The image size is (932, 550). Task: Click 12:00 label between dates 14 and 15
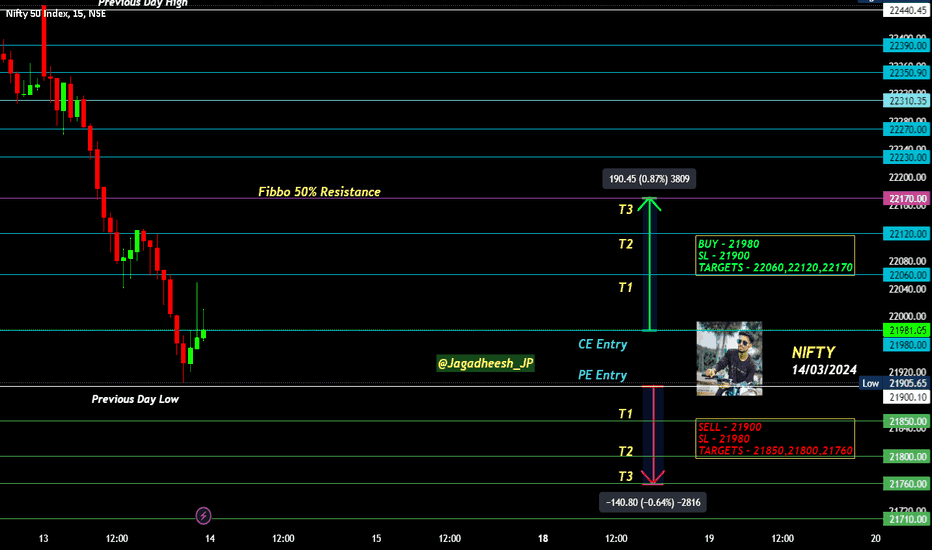click(284, 539)
